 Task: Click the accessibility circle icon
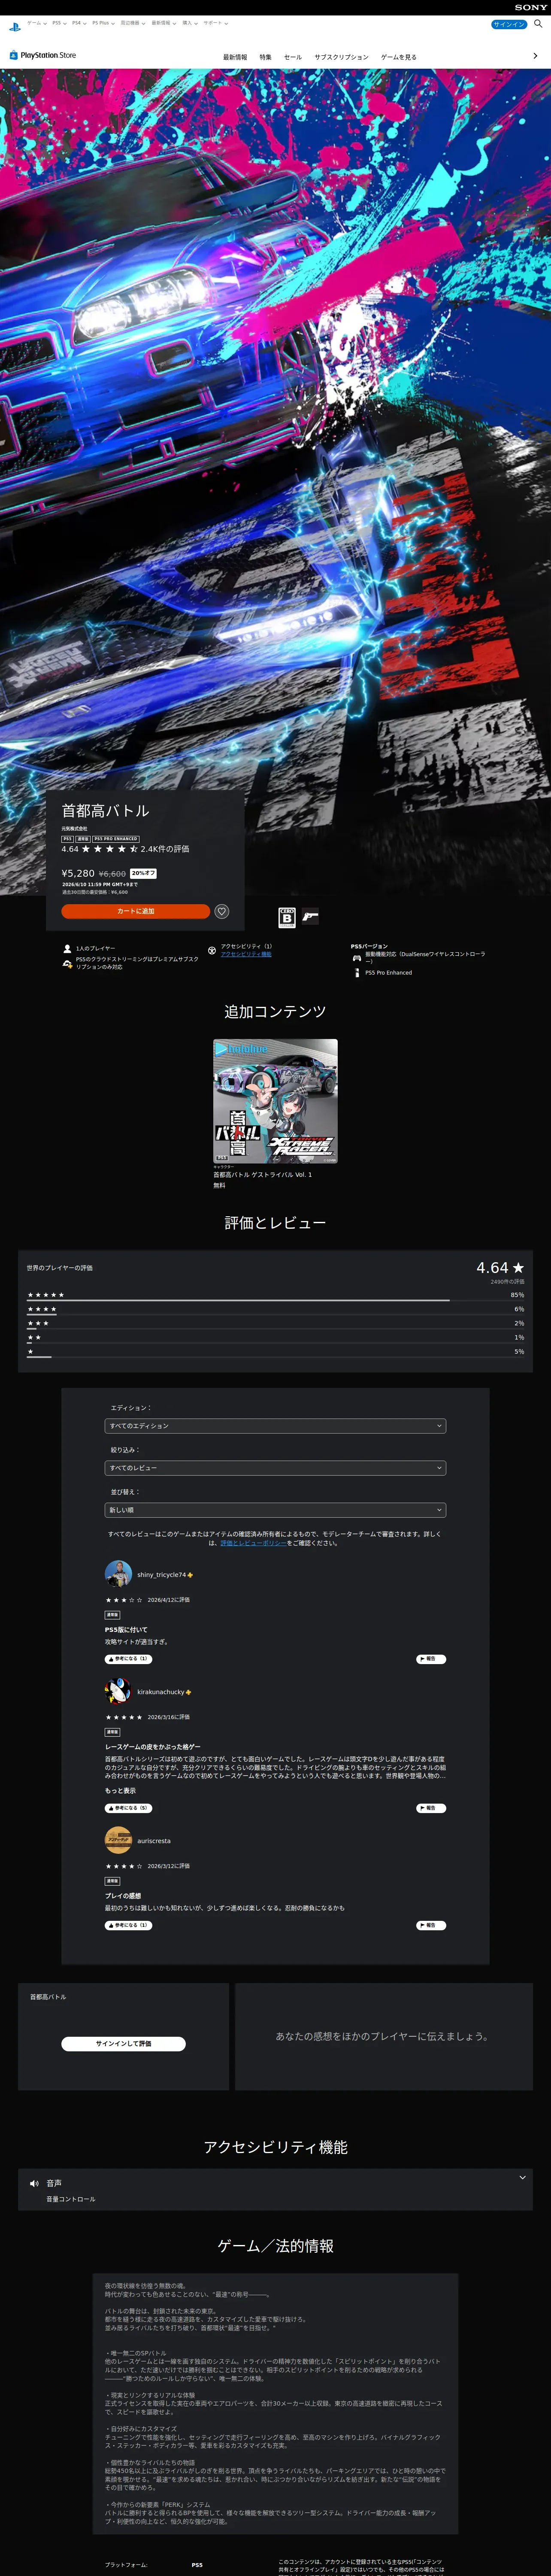(x=212, y=950)
